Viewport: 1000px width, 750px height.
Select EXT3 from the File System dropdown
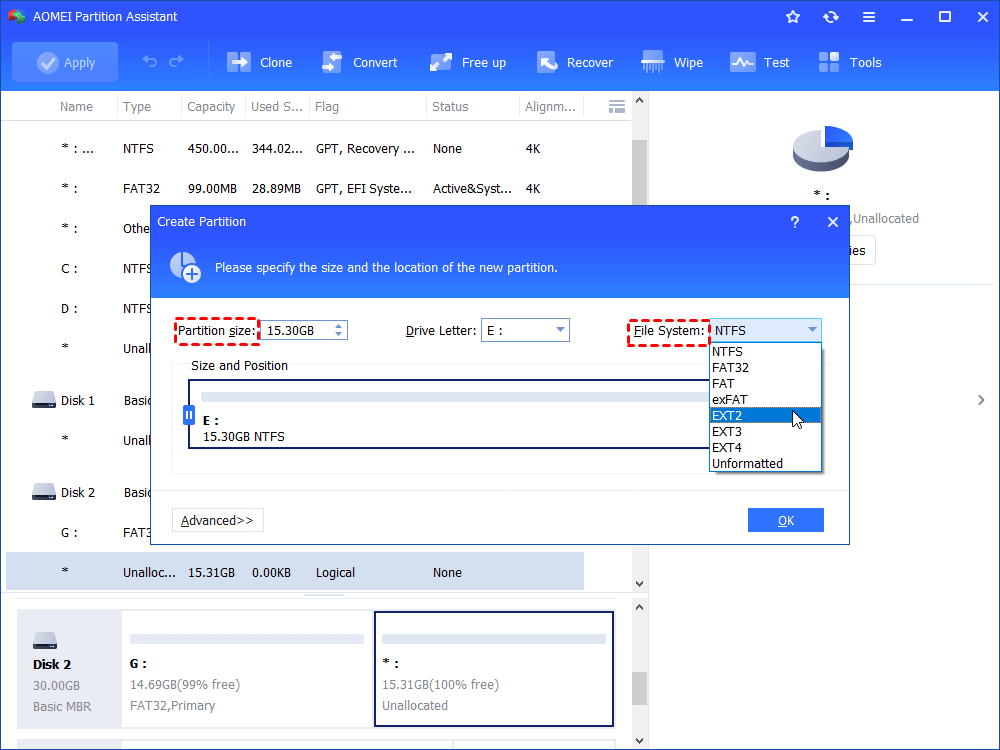click(727, 433)
